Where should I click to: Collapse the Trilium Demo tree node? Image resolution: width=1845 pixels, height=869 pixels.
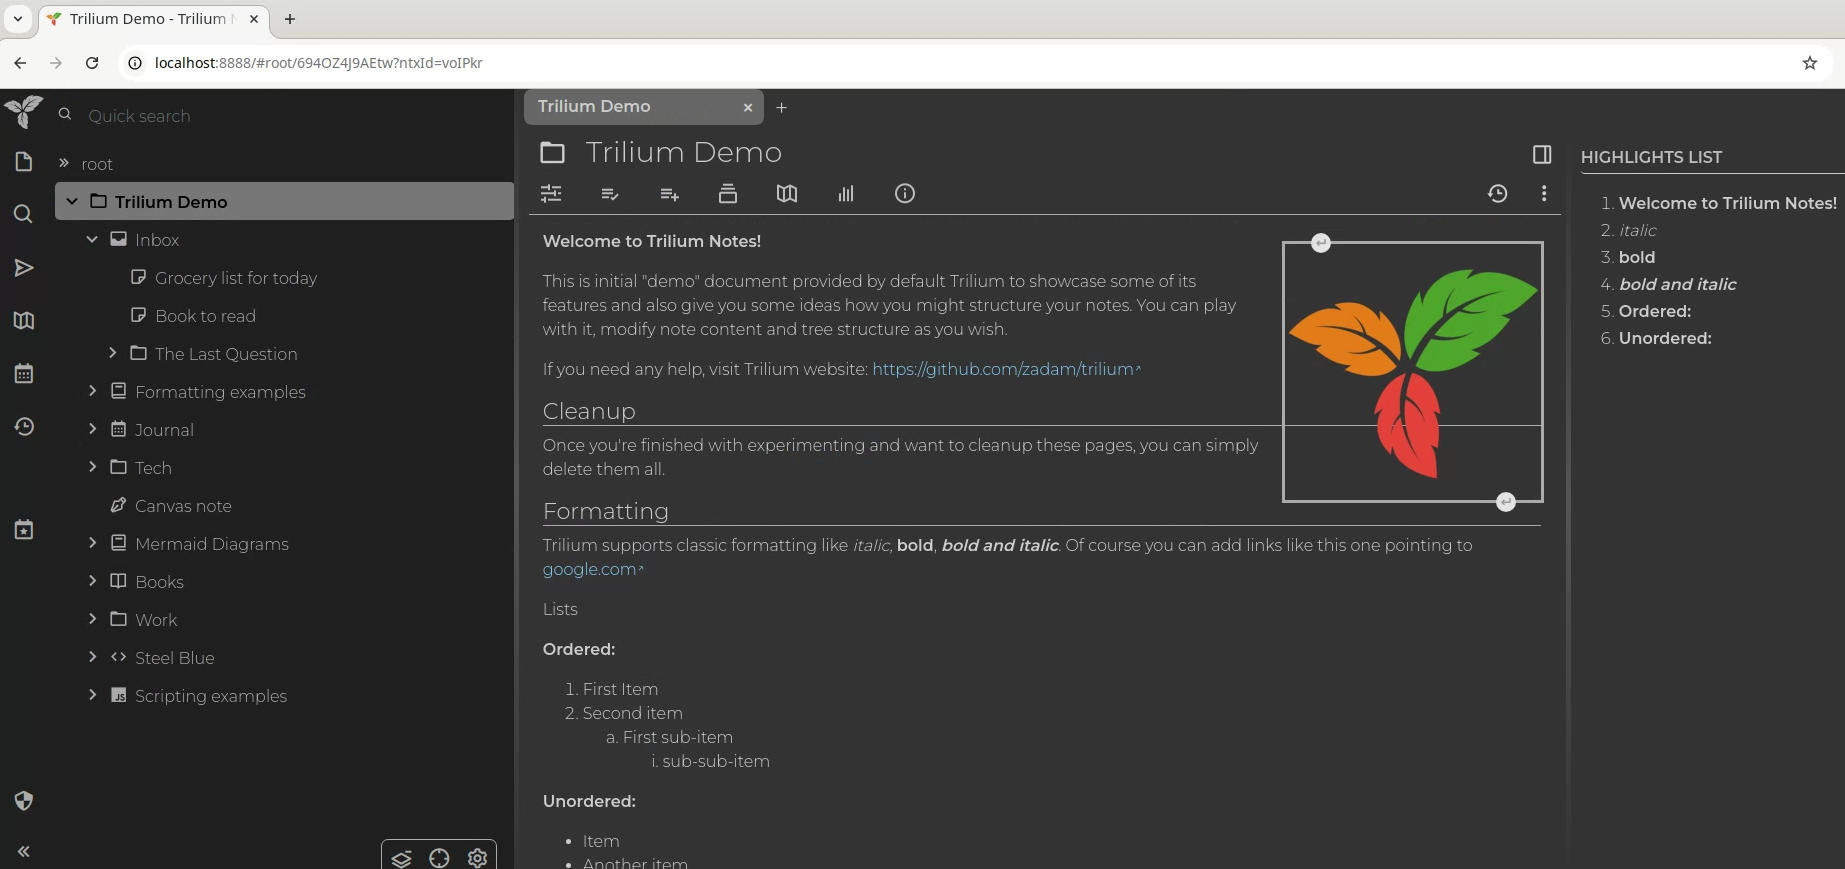72,201
